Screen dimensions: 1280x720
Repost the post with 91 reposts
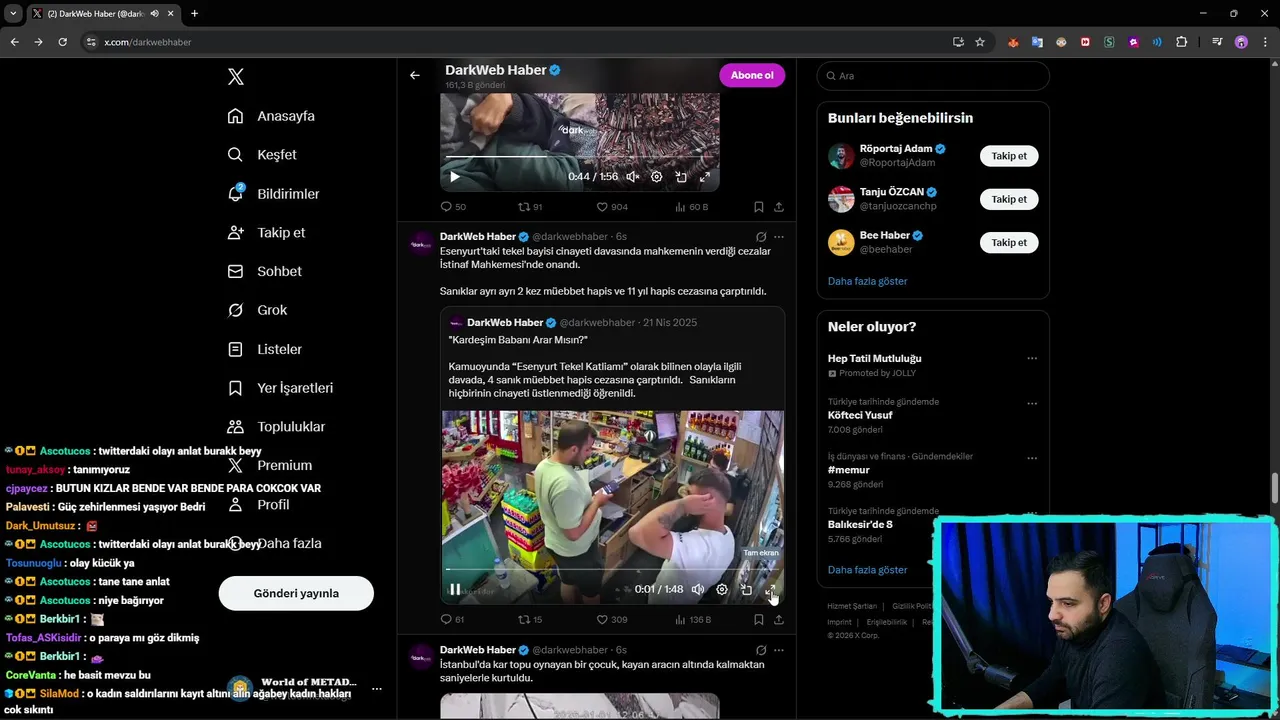tap(530, 207)
